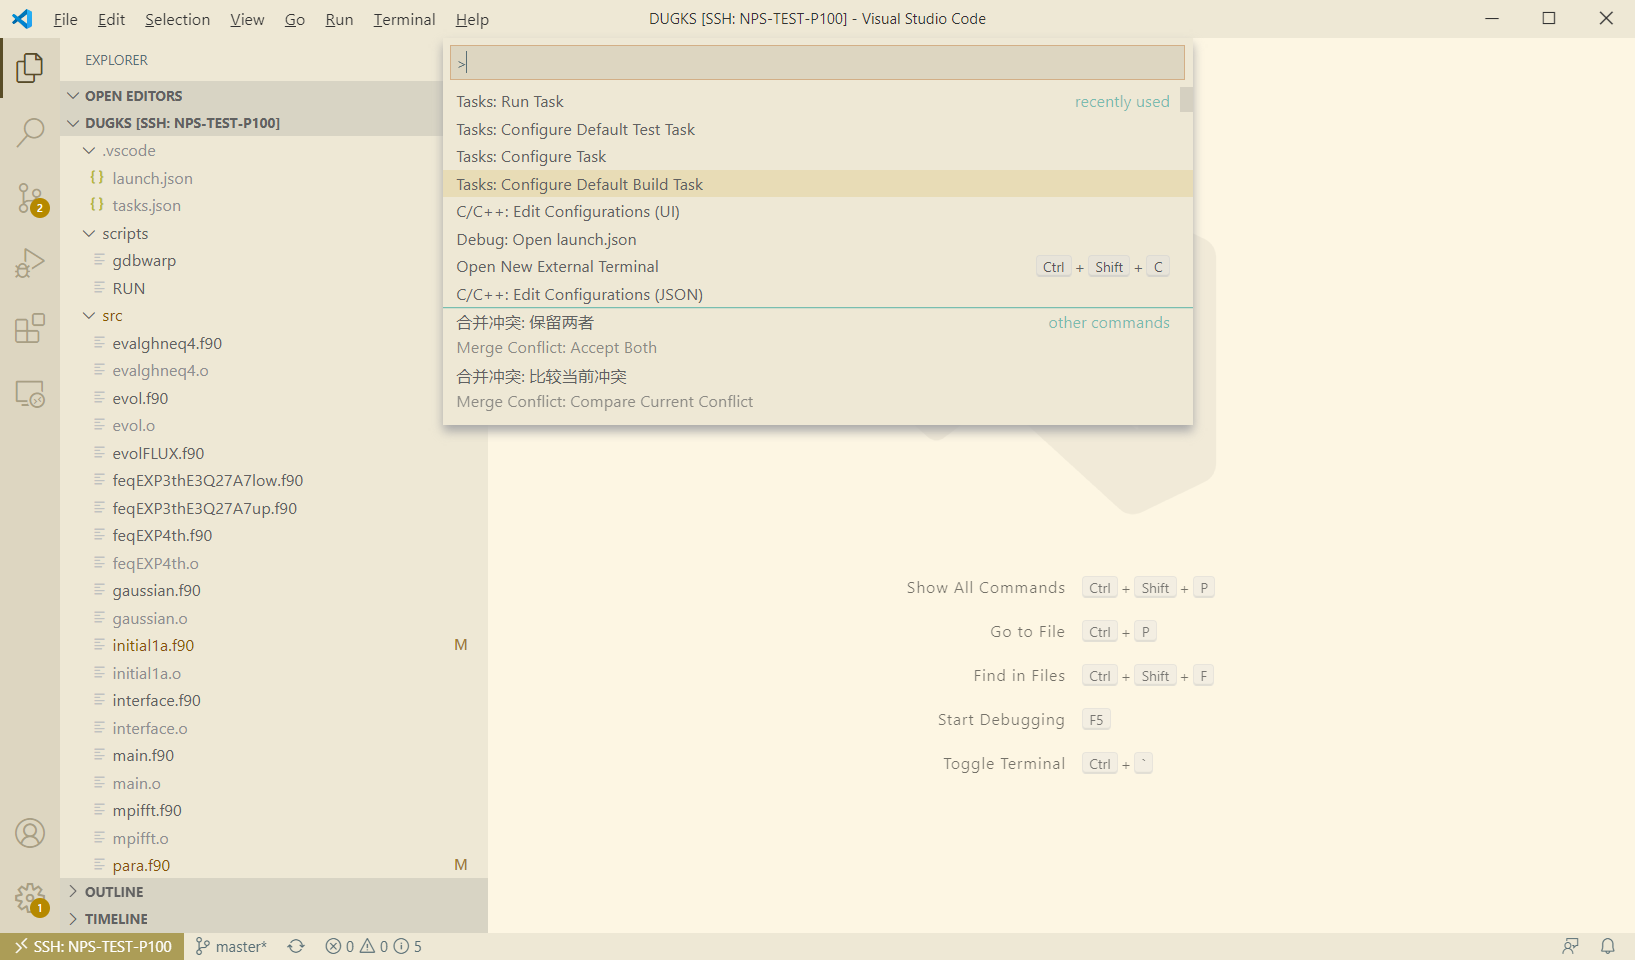Select Merge Conflict: Compare Current Conflict
Image resolution: width=1635 pixels, height=960 pixels.
818,389
